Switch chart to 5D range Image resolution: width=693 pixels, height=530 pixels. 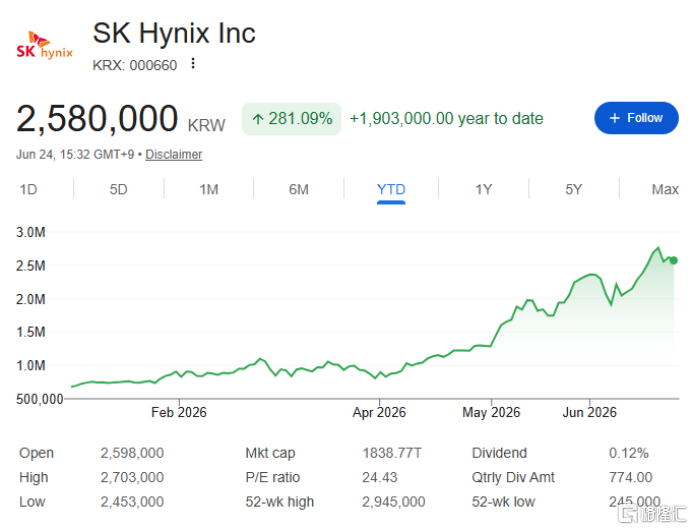click(118, 190)
